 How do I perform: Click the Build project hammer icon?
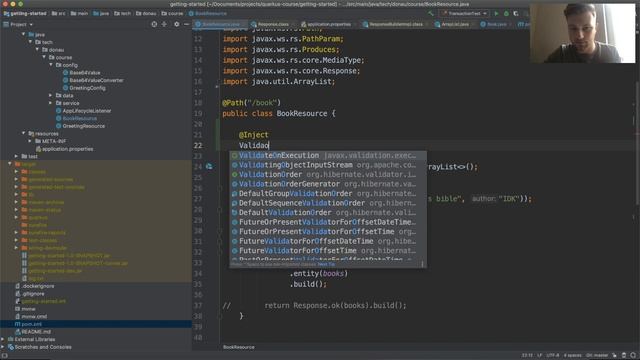tap(431, 13)
